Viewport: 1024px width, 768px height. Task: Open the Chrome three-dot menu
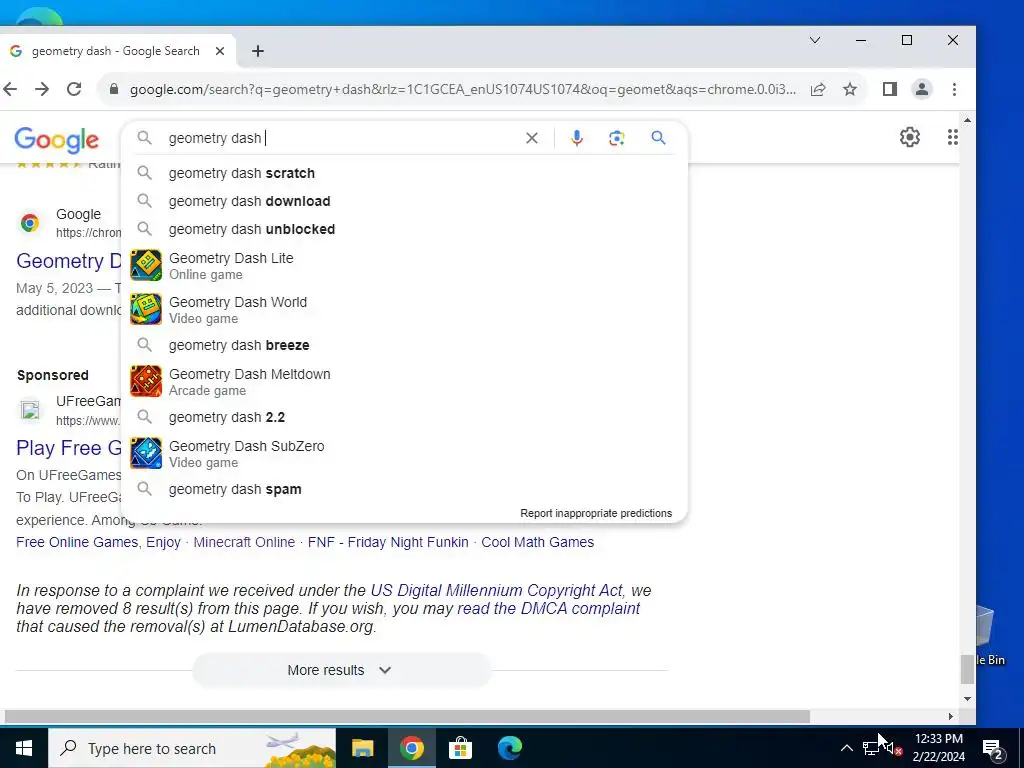(954, 89)
